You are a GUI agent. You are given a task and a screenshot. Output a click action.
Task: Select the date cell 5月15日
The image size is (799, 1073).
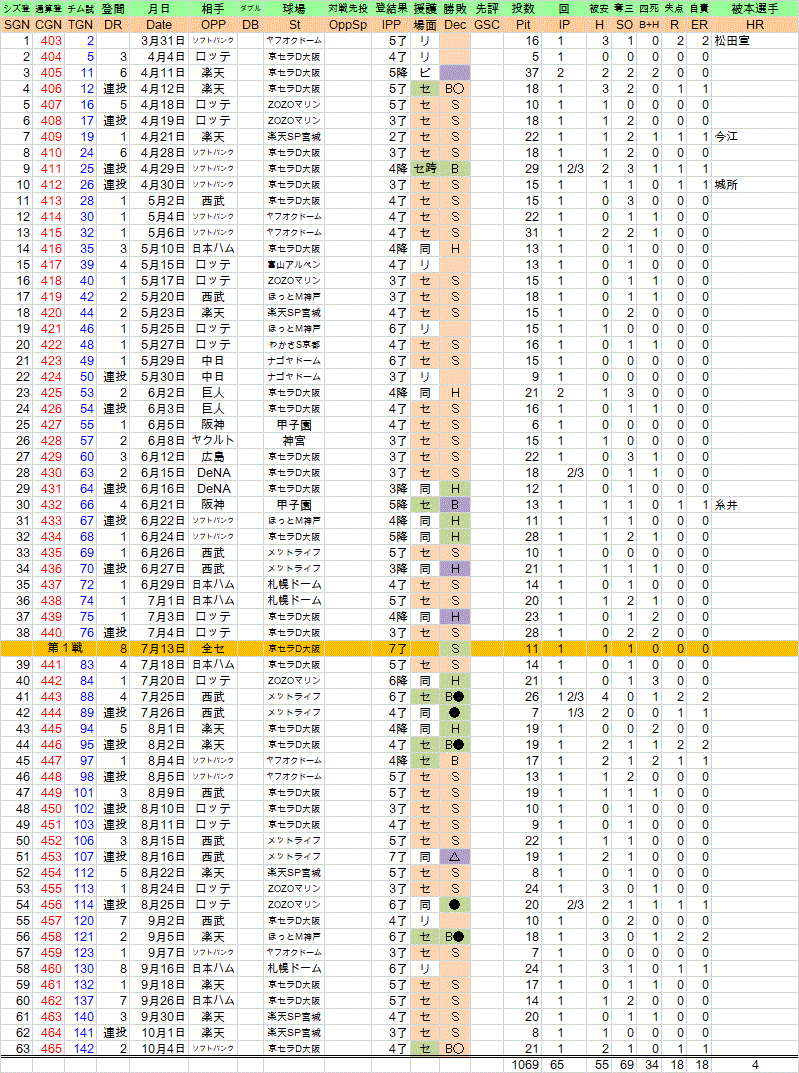click(x=159, y=265)
